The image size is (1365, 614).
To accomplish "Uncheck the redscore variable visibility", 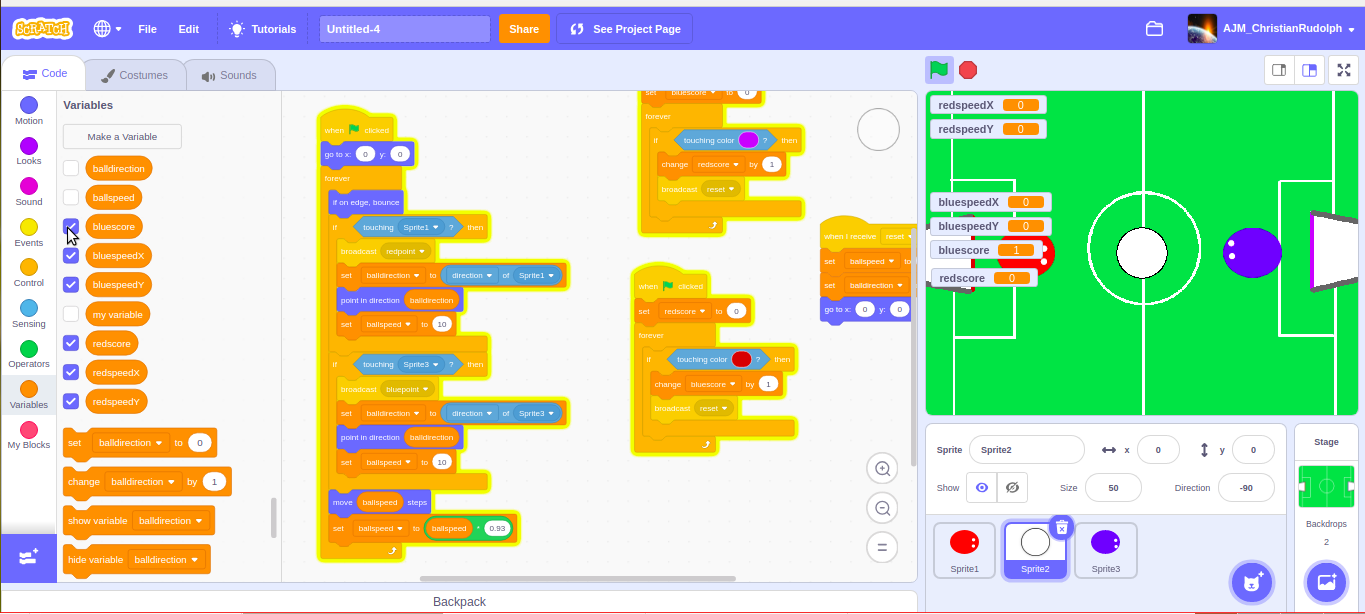I will 70,343.
